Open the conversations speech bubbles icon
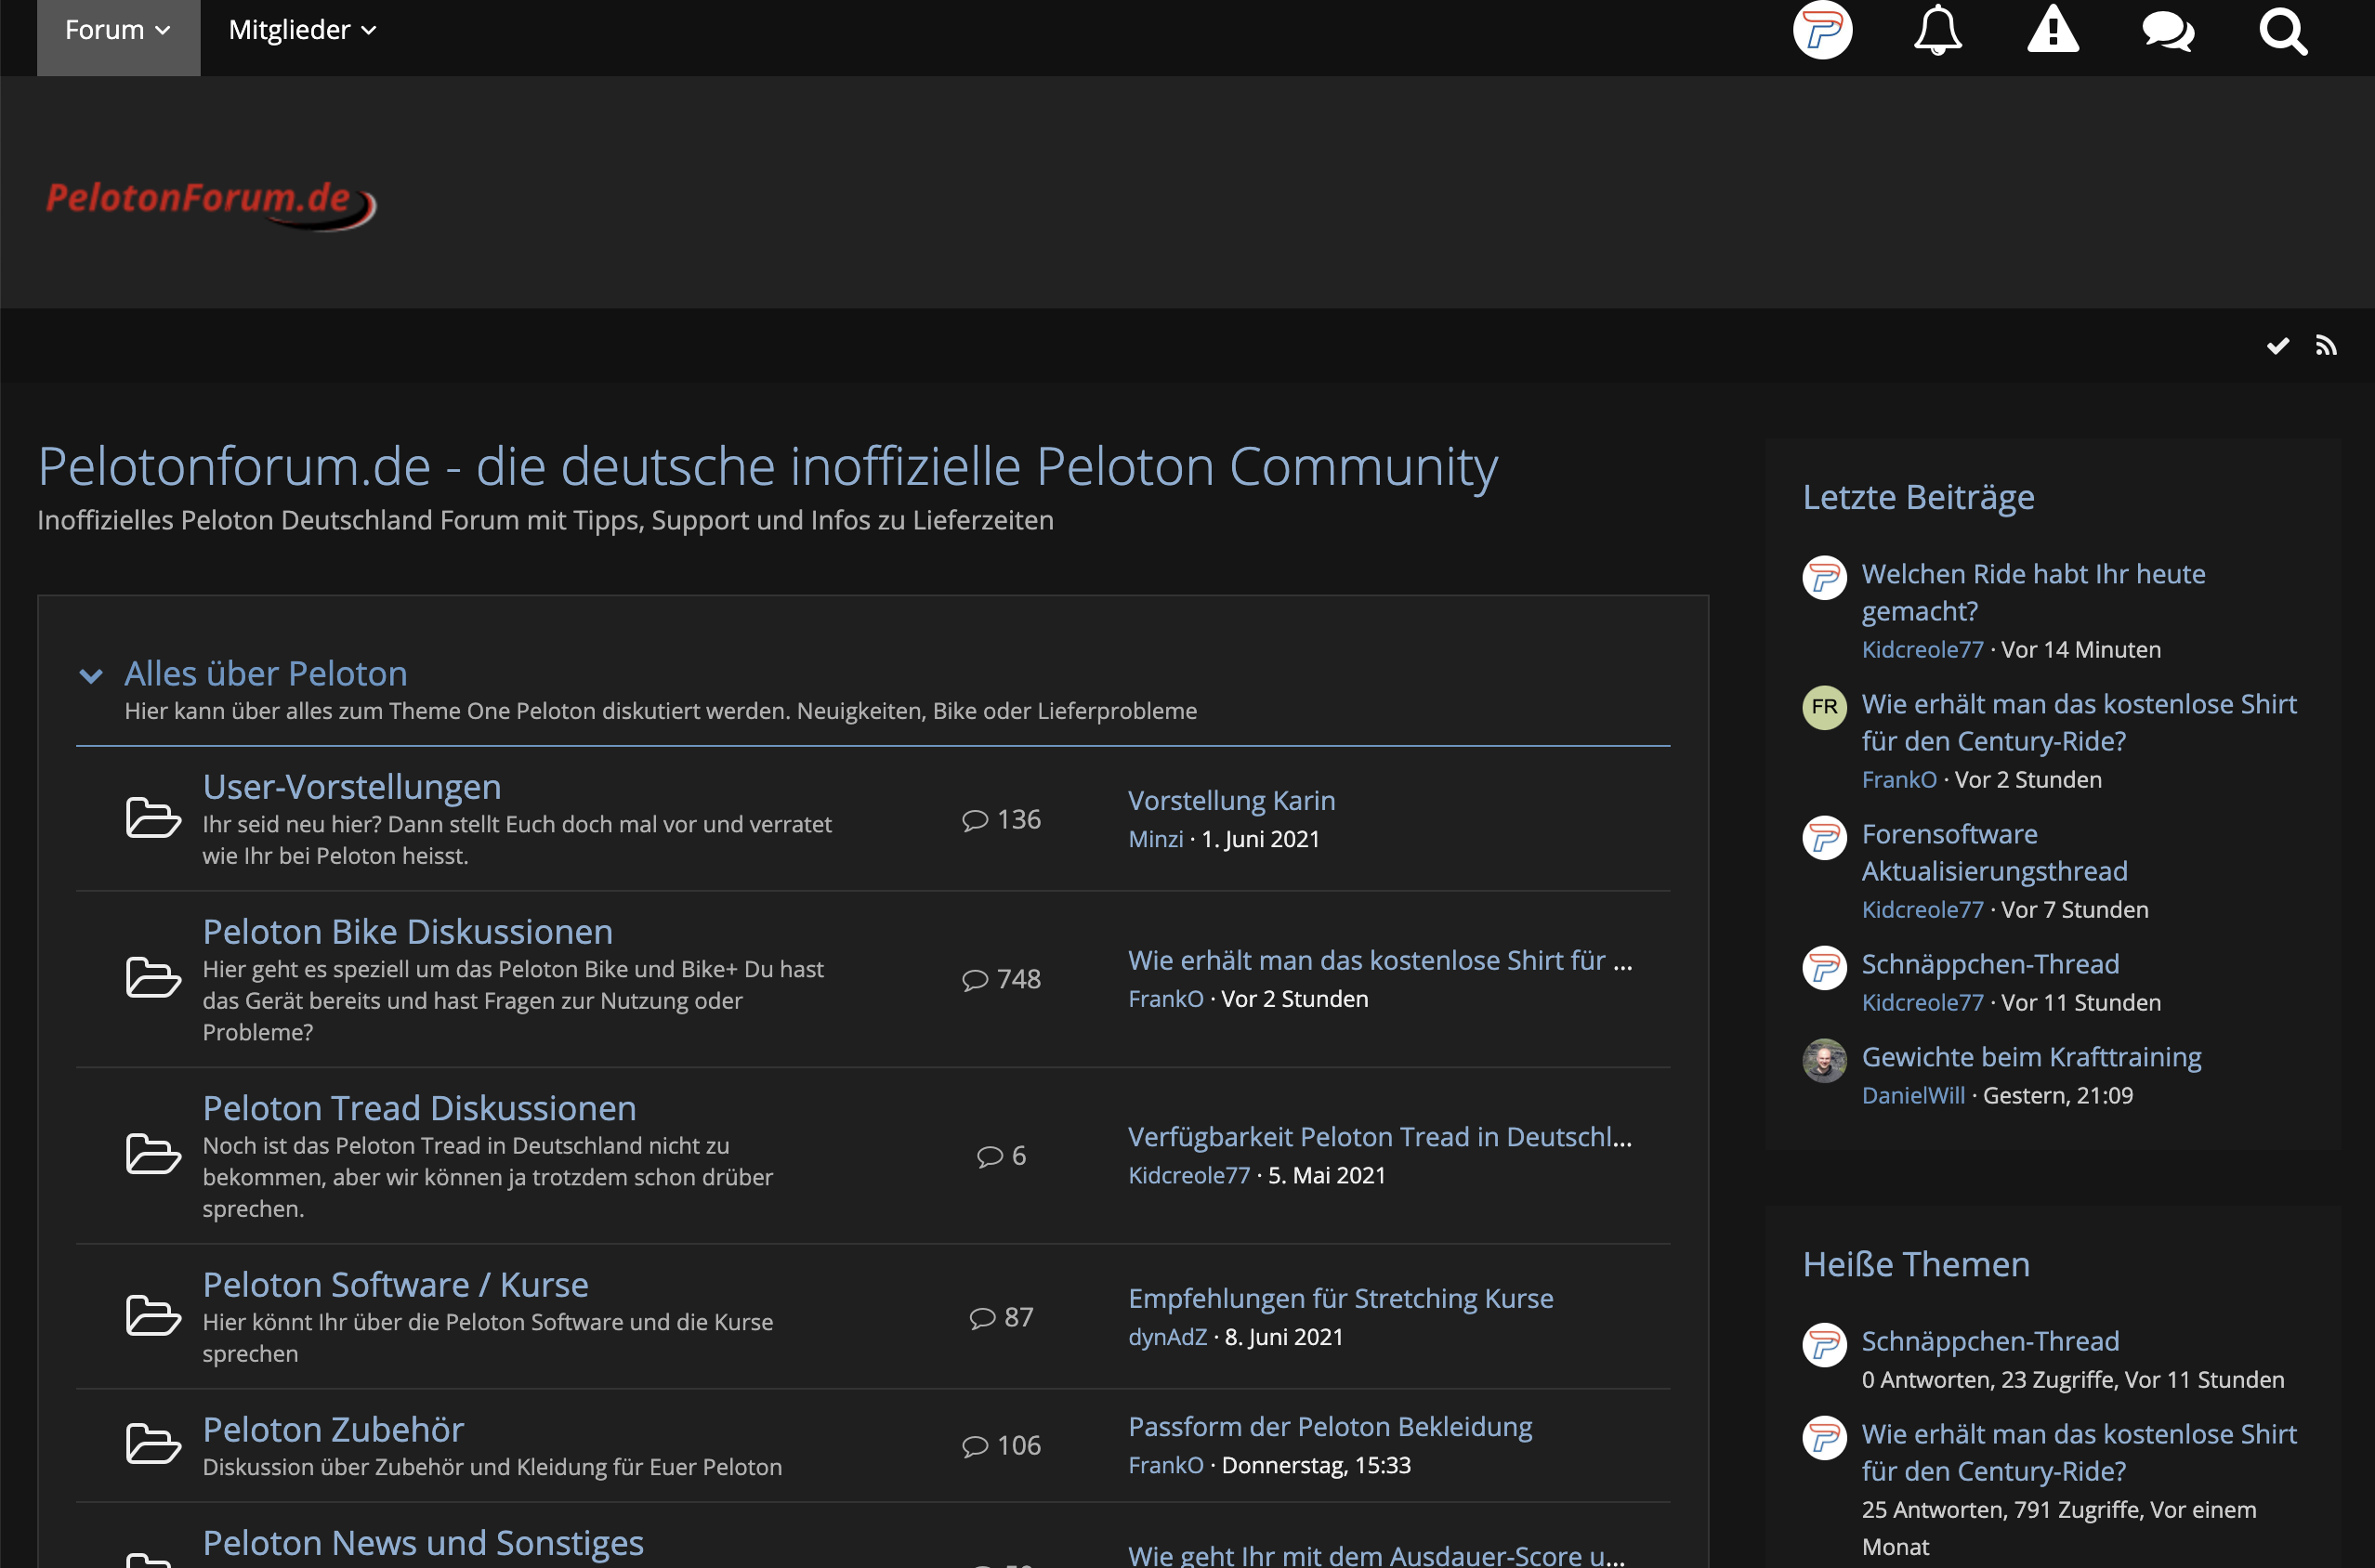Screen dimensions: 2375x1568 [x=2168, y=31]
